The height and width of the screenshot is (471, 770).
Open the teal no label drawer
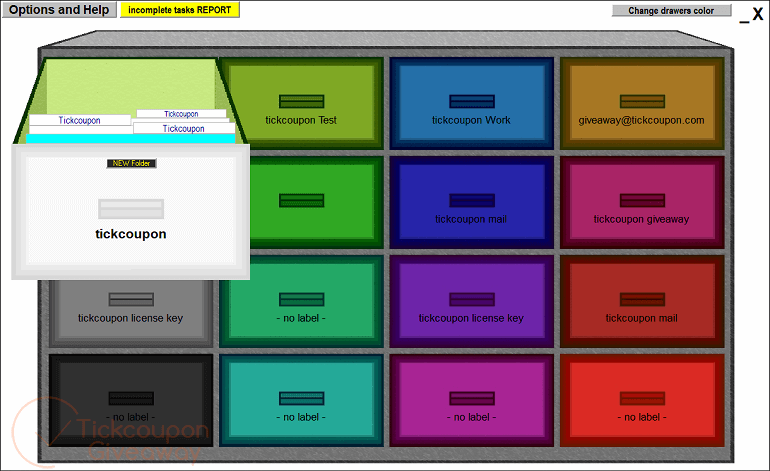coord(301,400)
